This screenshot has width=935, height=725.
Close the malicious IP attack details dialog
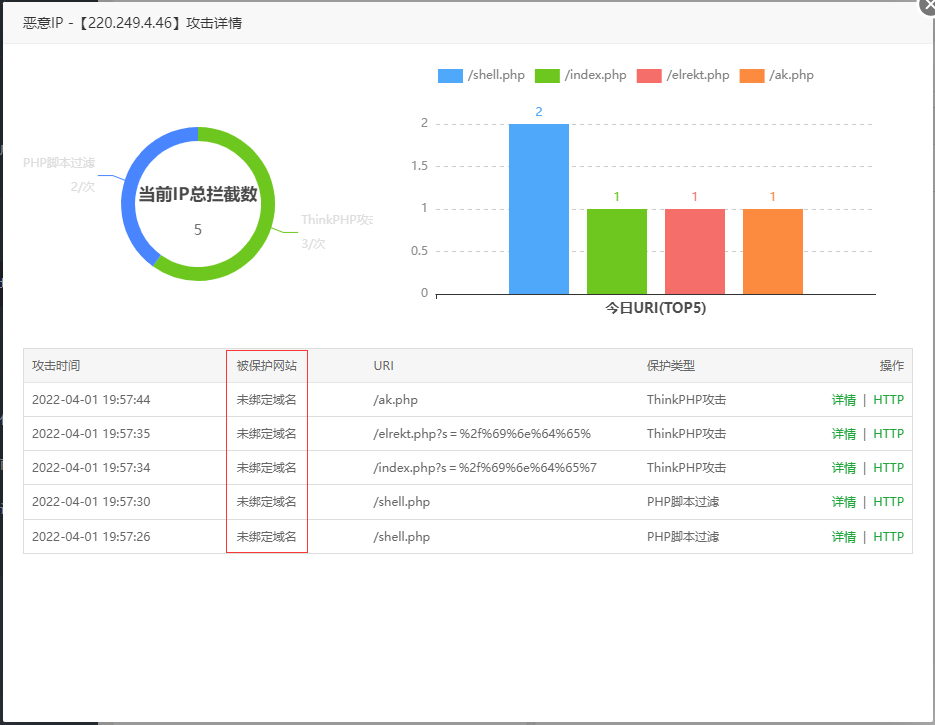click(927, 5)
